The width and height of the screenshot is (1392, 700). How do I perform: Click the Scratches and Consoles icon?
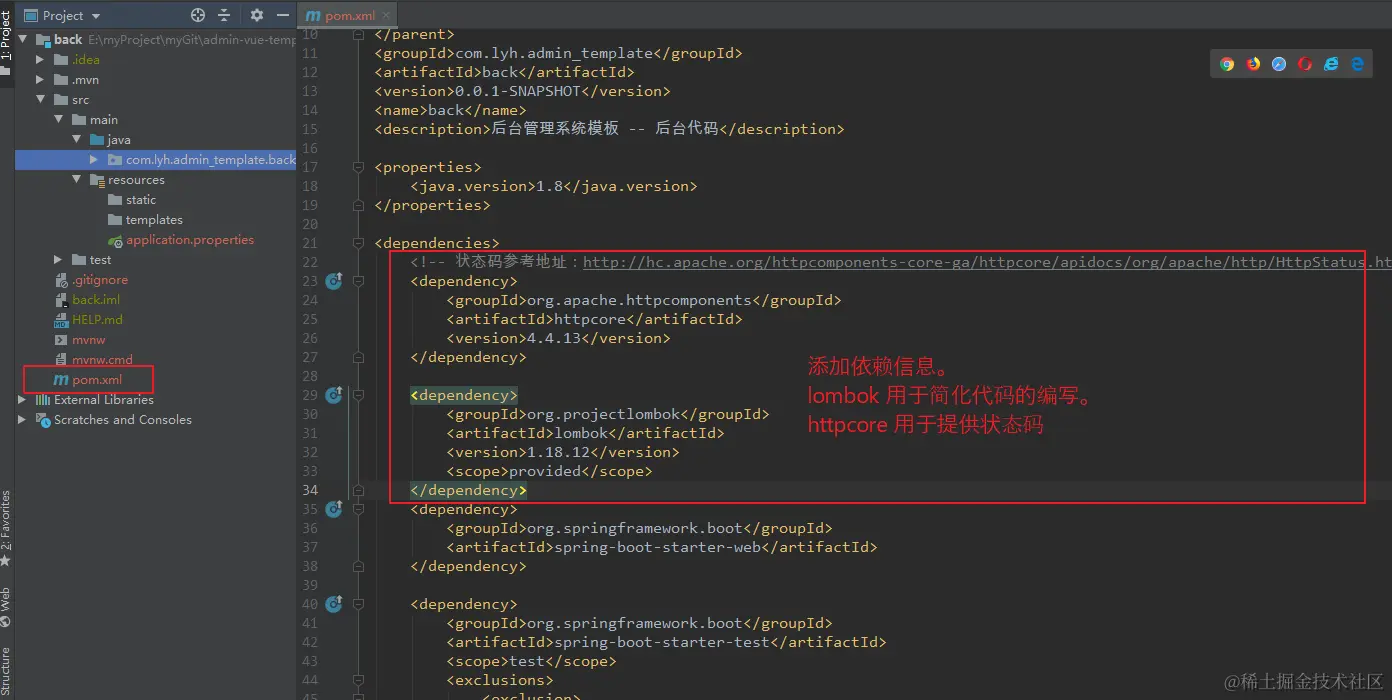43,420
